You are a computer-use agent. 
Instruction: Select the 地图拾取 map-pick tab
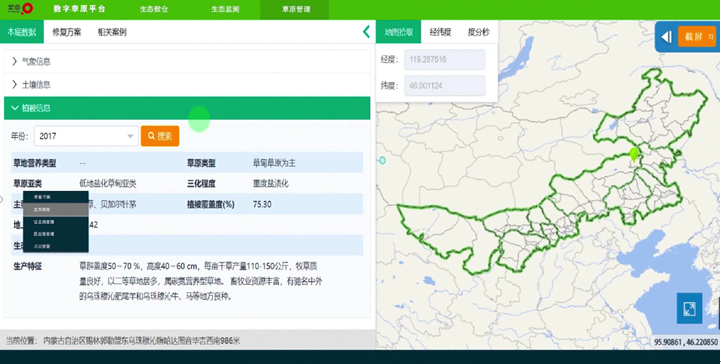tap(399, 32)
